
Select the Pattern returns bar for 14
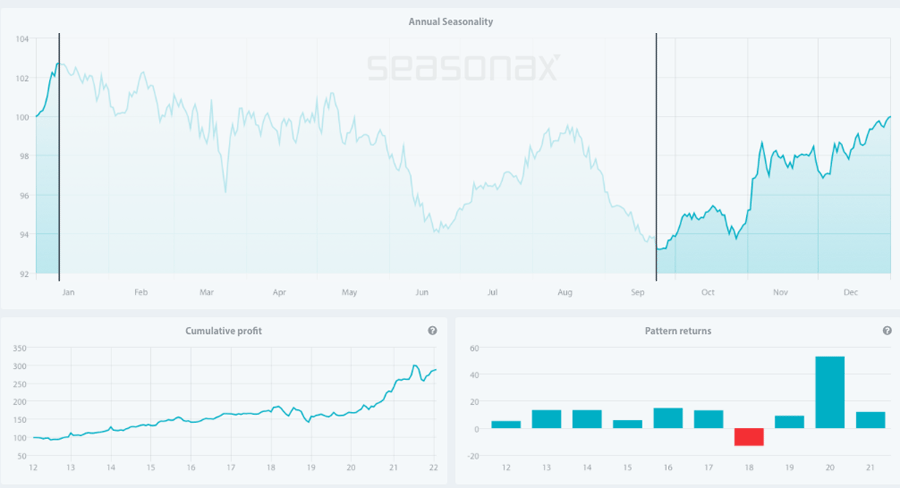click(x=587, y=420)
